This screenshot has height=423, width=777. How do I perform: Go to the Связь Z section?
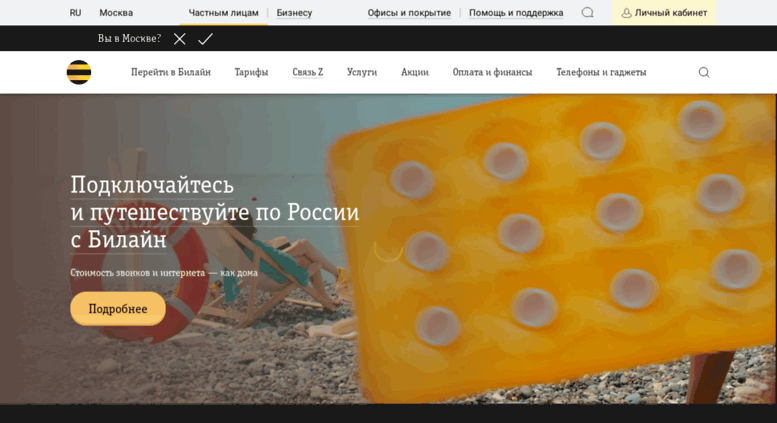(307, 72)
